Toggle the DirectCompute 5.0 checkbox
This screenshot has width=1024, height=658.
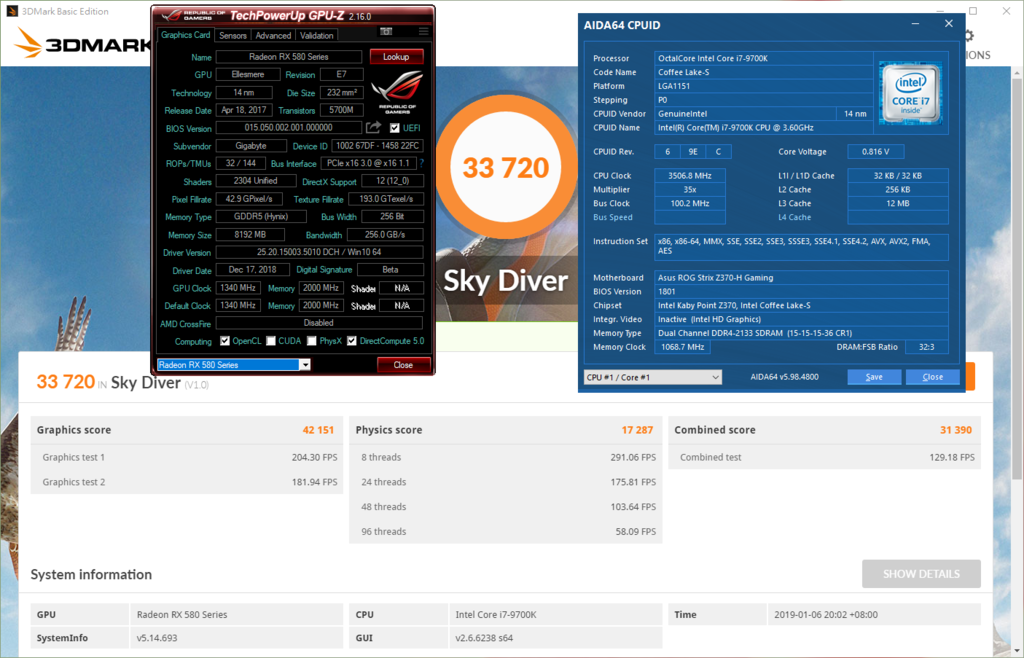coord(351,341)
